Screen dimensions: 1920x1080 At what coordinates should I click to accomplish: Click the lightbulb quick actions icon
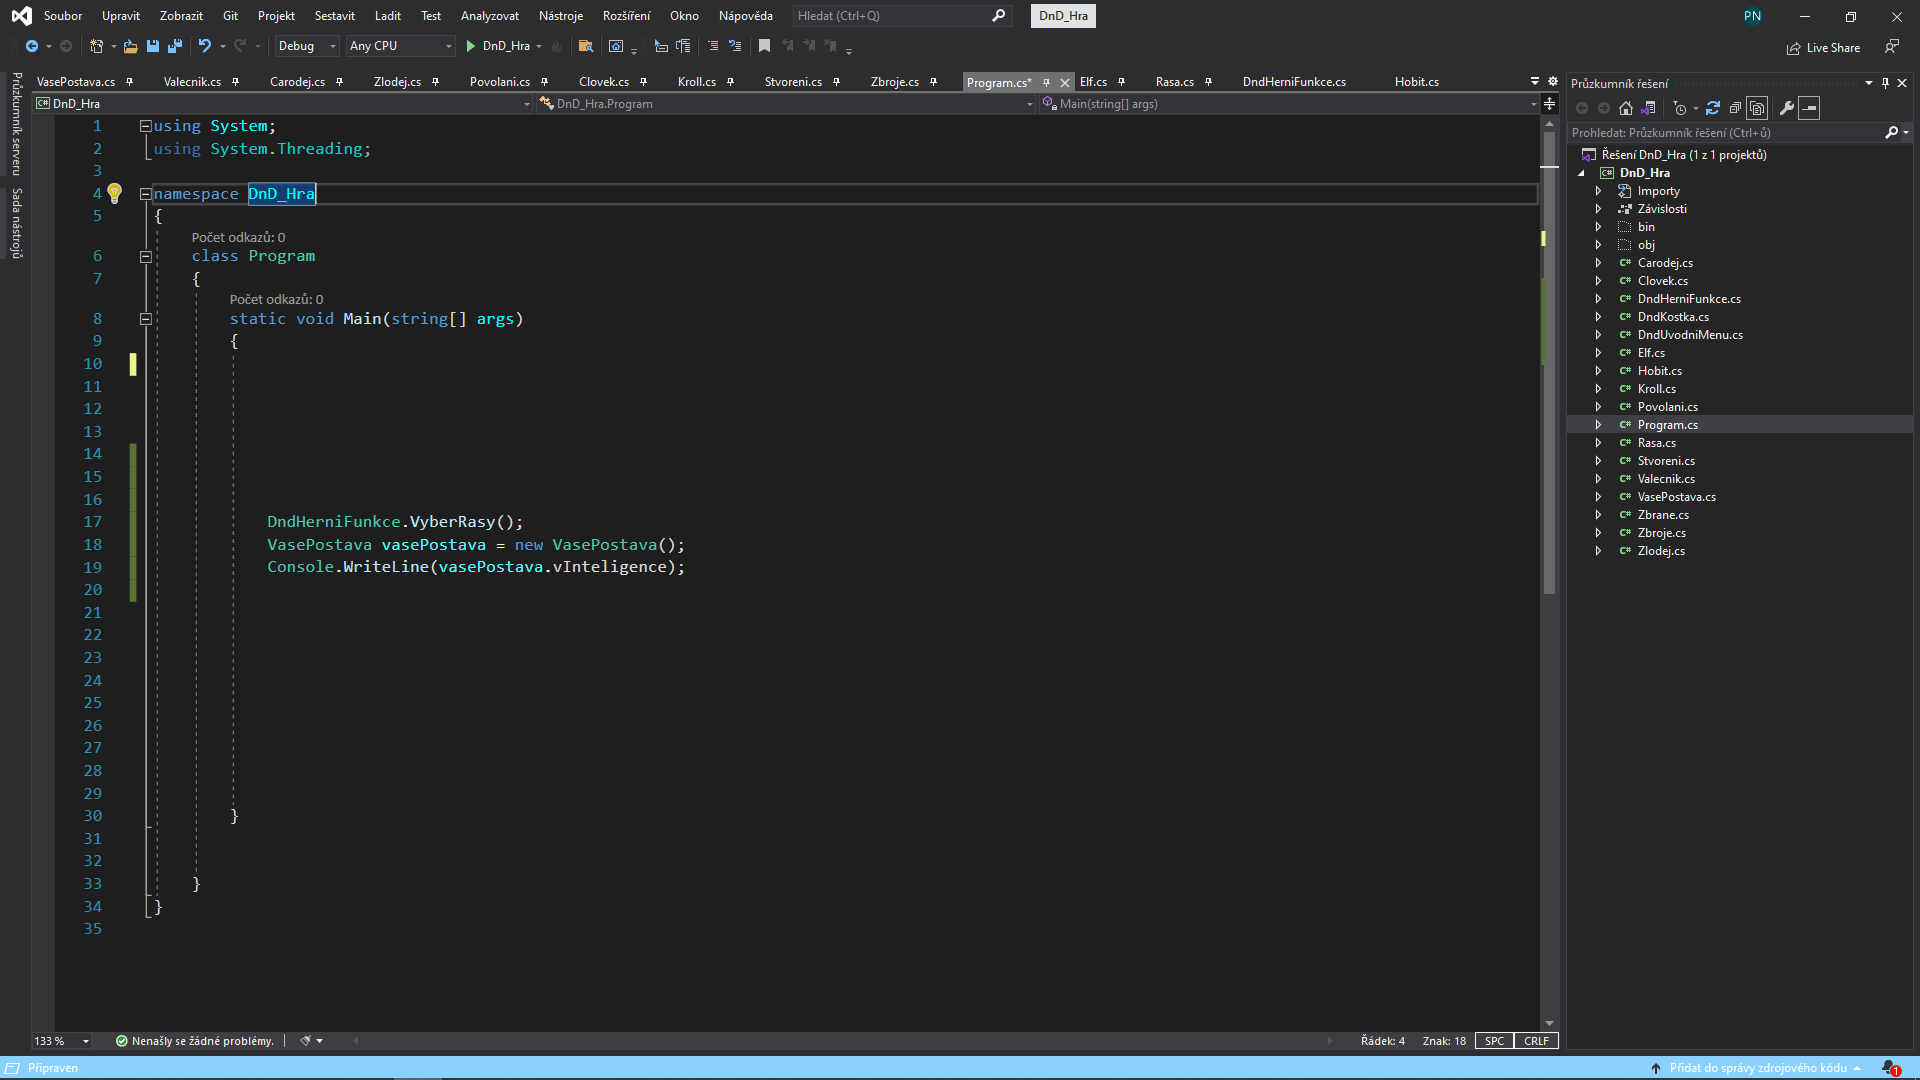tap(114, 193)
